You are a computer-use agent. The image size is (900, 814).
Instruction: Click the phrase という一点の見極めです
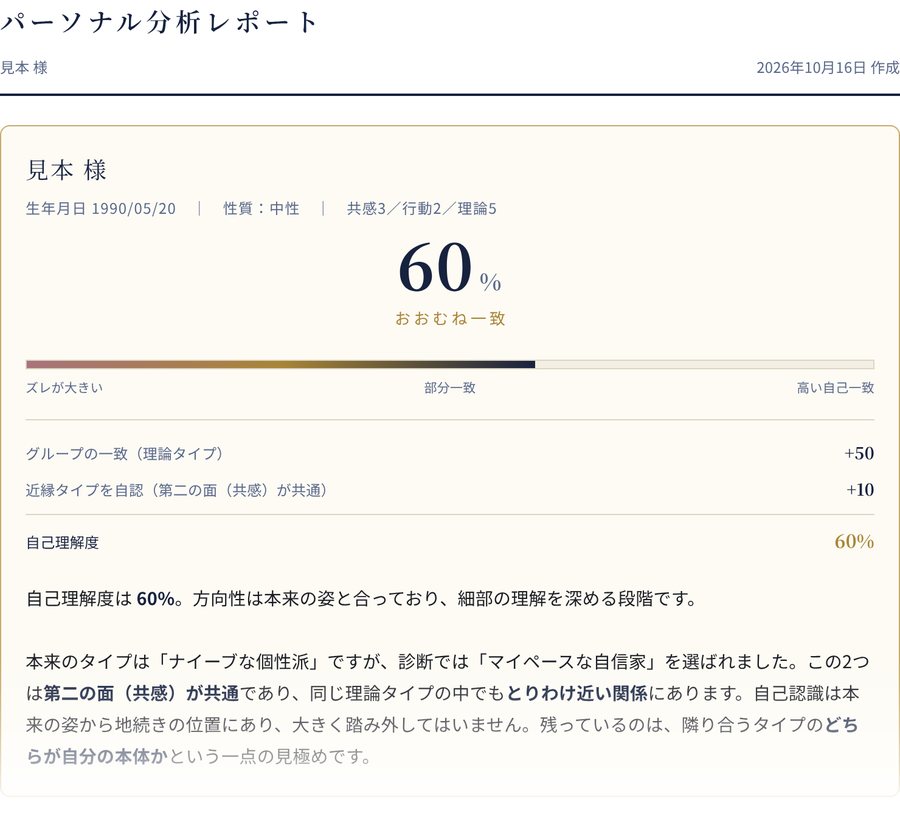[269, 757]
